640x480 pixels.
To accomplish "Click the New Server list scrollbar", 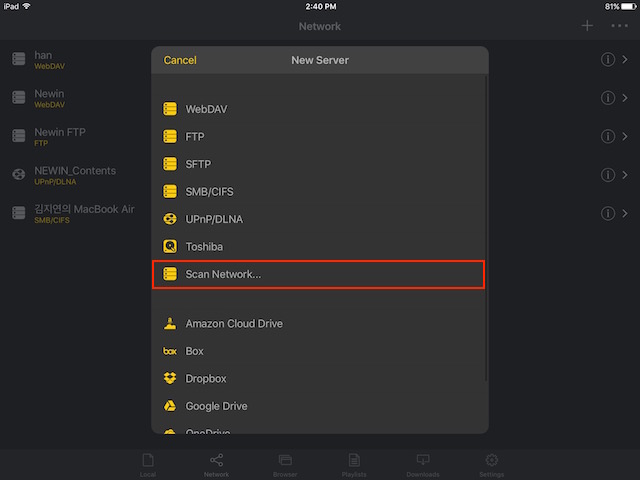I will [486, 229].
